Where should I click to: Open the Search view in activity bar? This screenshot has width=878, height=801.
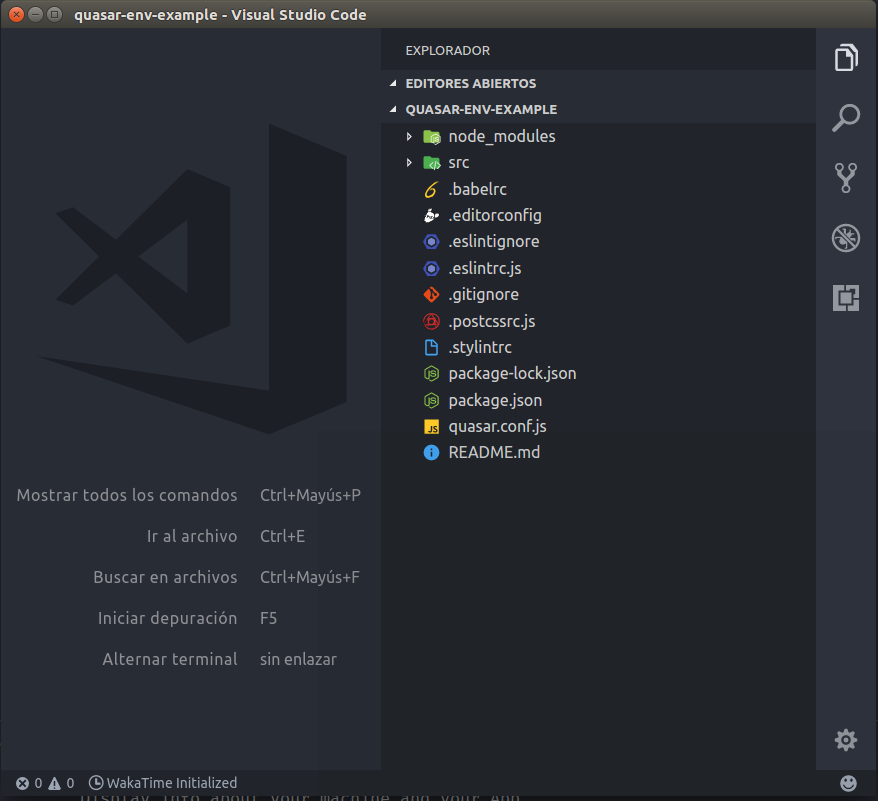coord(846,118)
